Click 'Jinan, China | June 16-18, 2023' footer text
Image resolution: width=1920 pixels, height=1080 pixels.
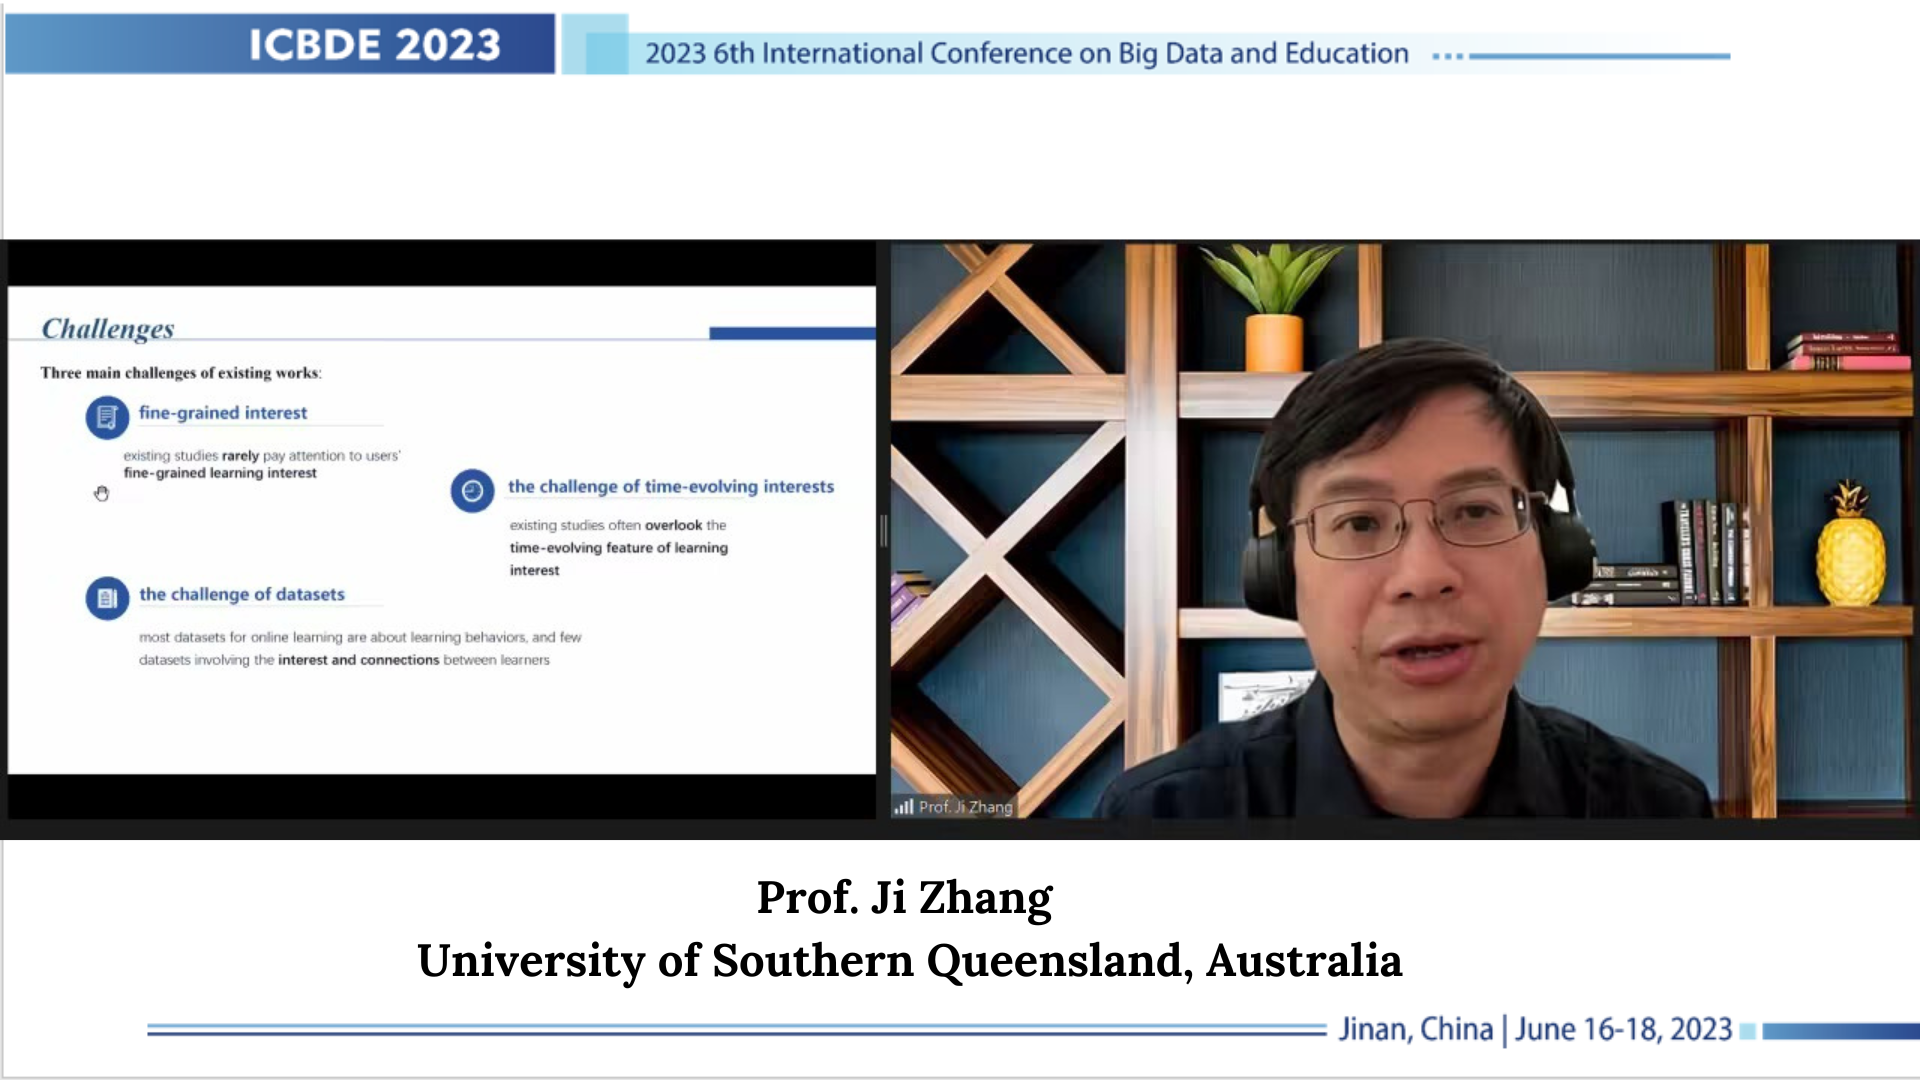(1535, 1029)
